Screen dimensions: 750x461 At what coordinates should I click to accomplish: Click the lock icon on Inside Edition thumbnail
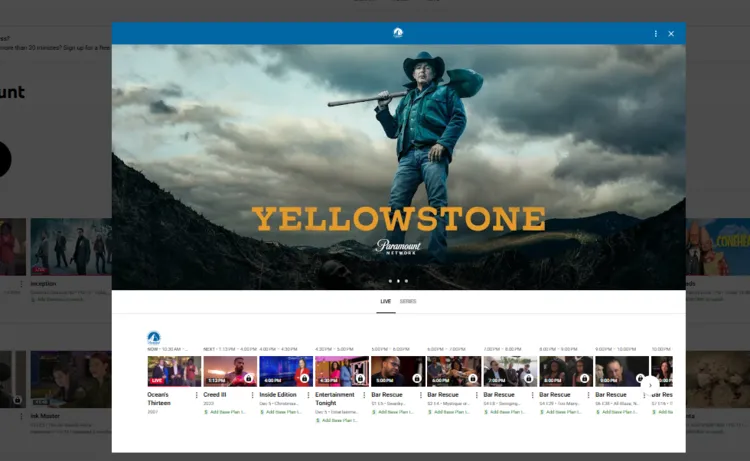pyautogui.click(x=305, y=379)
